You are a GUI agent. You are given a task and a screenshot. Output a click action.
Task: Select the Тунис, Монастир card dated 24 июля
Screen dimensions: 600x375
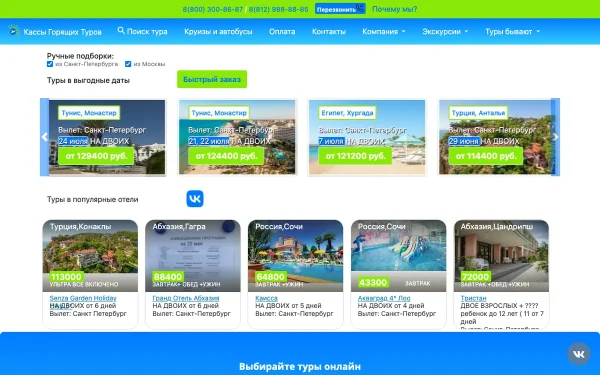tap(107, 137)
